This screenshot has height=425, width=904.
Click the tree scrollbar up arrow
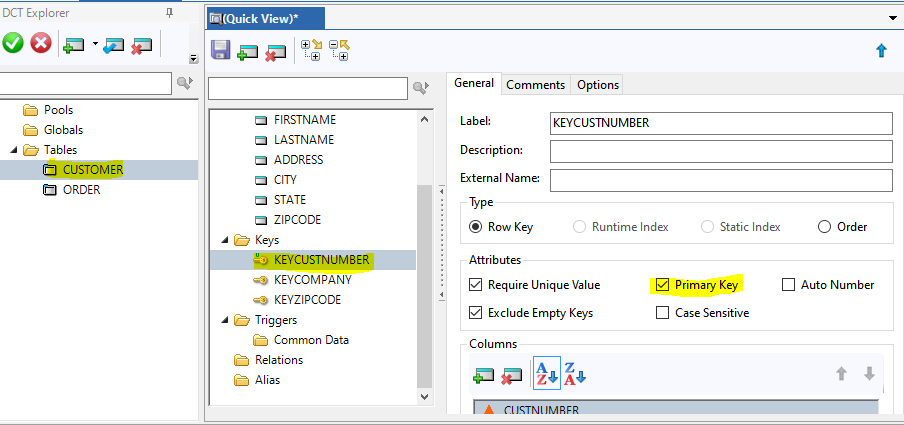coord(424,119)
